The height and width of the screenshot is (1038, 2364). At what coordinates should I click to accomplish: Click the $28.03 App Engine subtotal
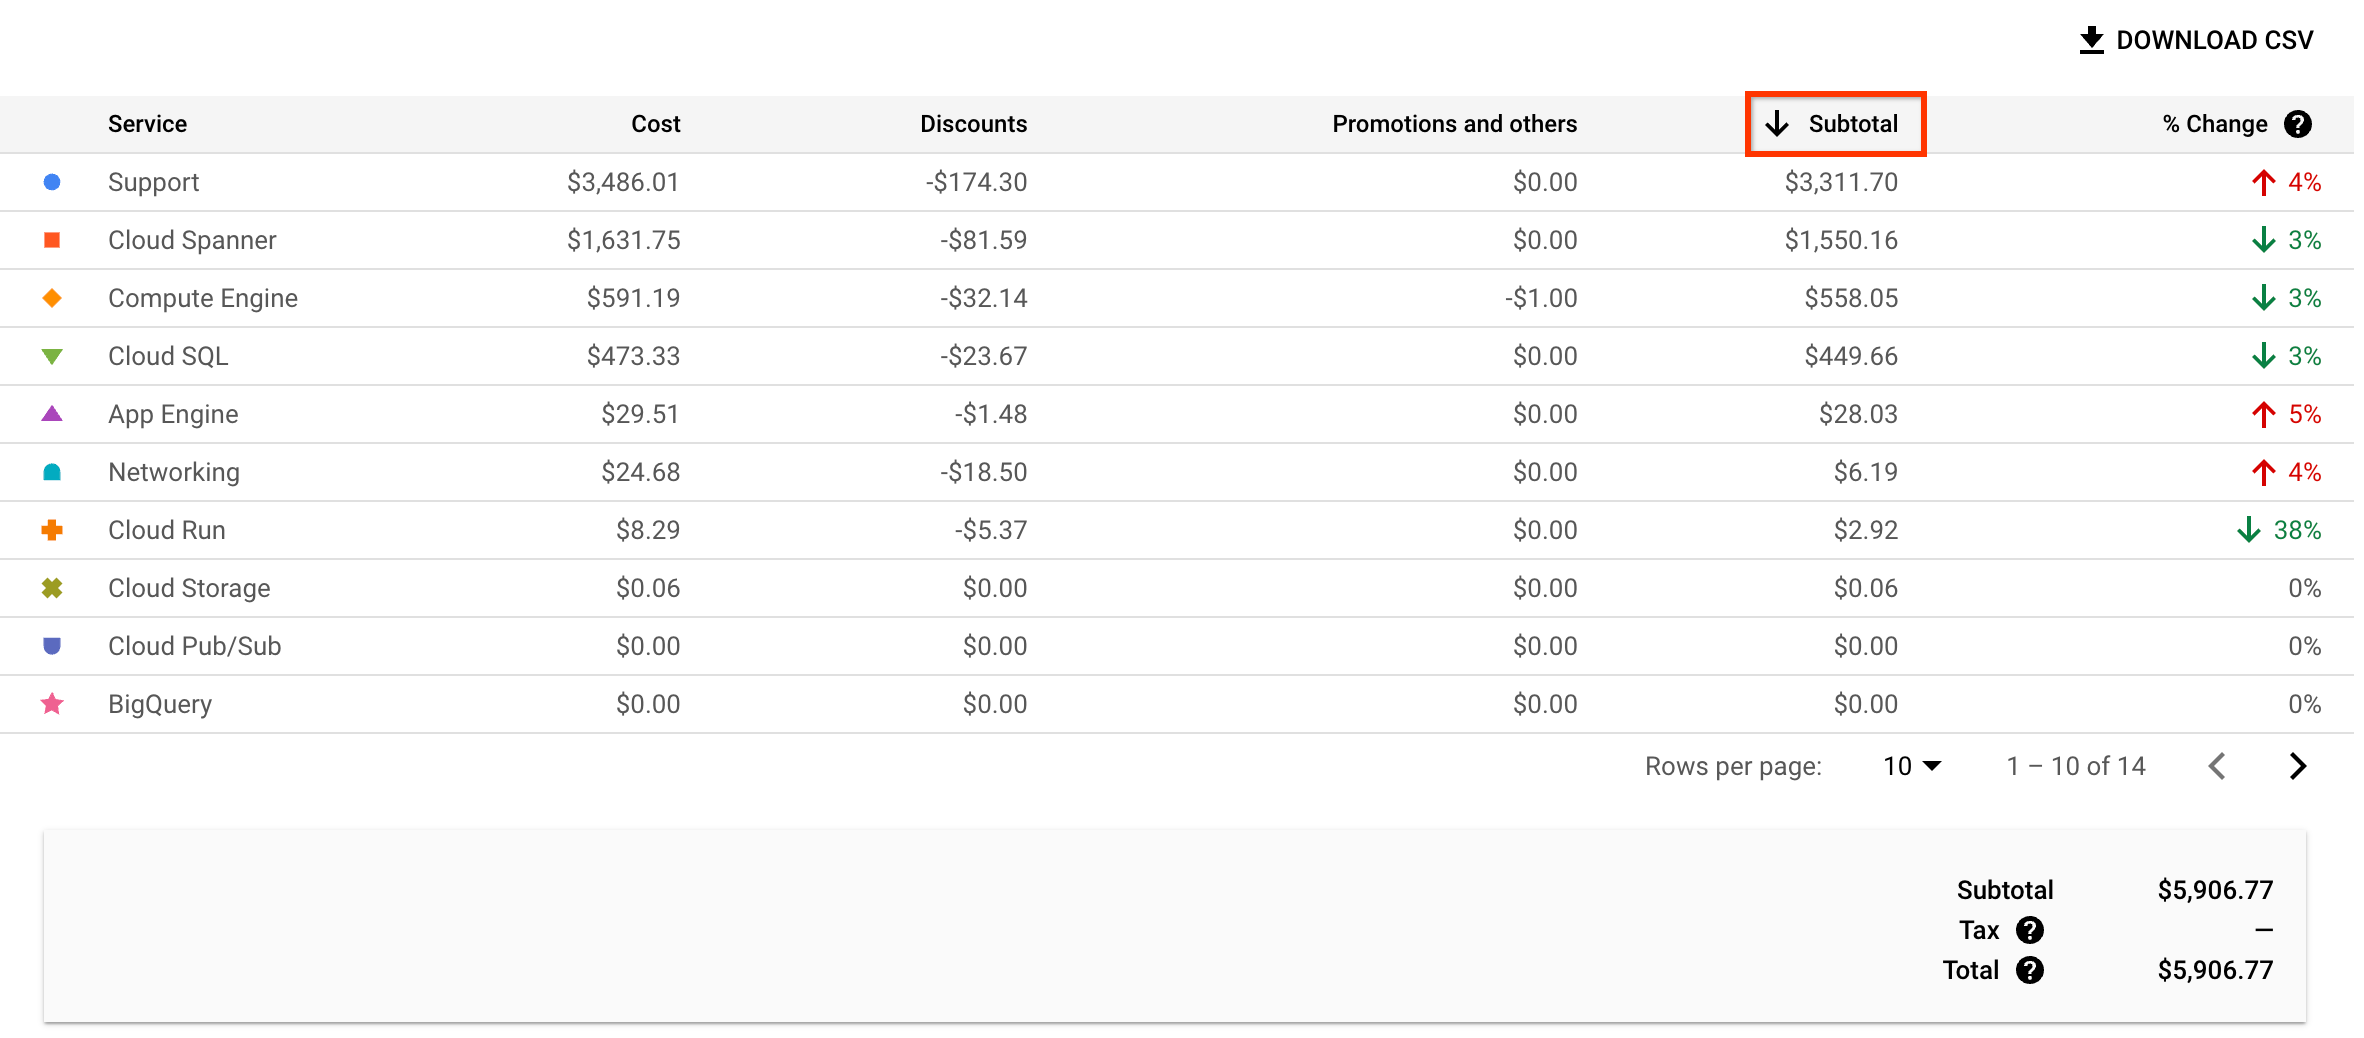(x=1858, y=414)
